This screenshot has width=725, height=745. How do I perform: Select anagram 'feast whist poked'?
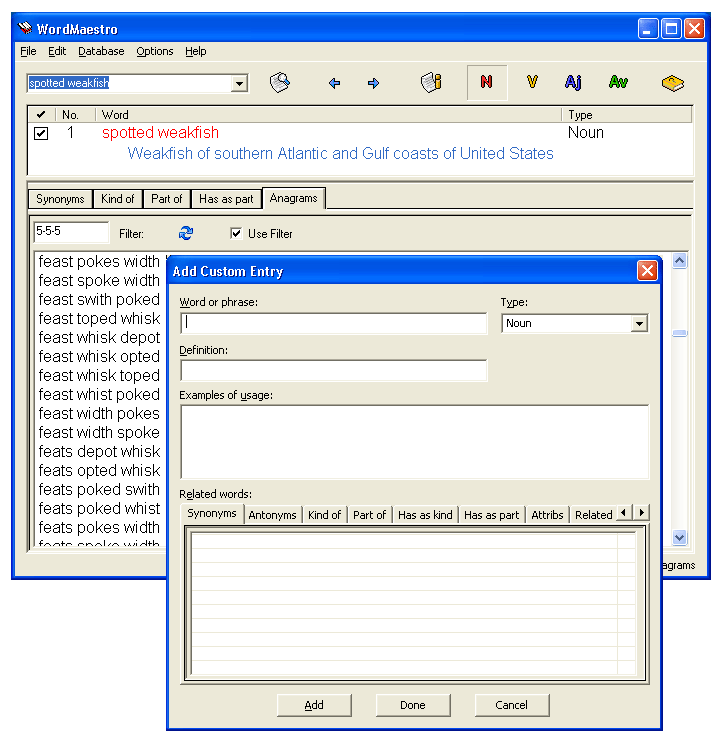click(x=99, y=394)
